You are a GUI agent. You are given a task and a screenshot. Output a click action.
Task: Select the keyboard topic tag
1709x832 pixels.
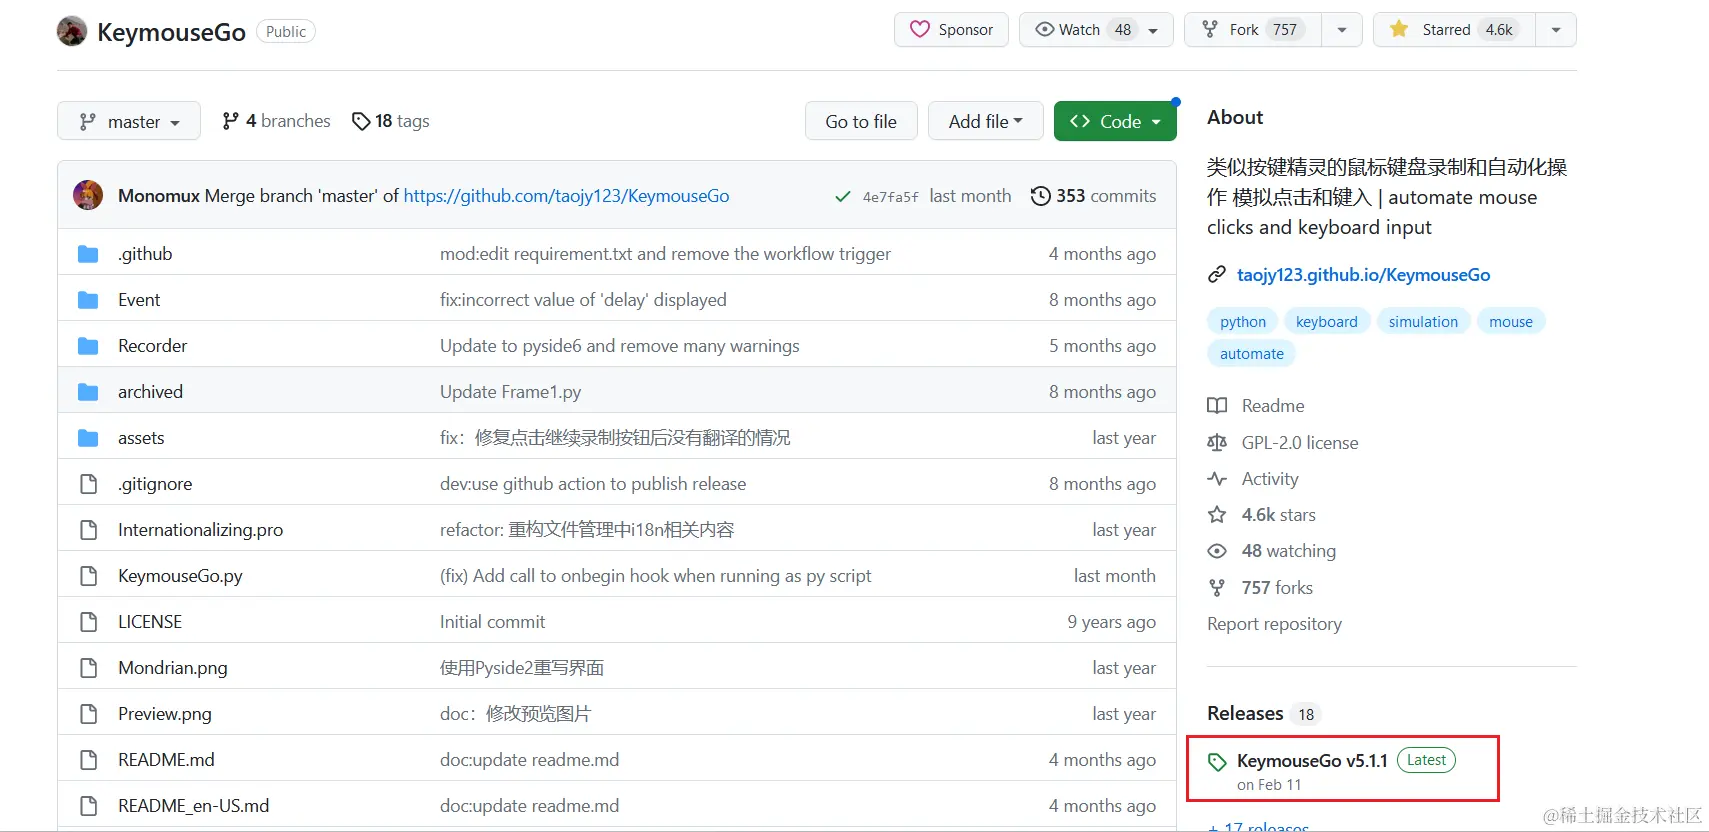[1327, 321]
